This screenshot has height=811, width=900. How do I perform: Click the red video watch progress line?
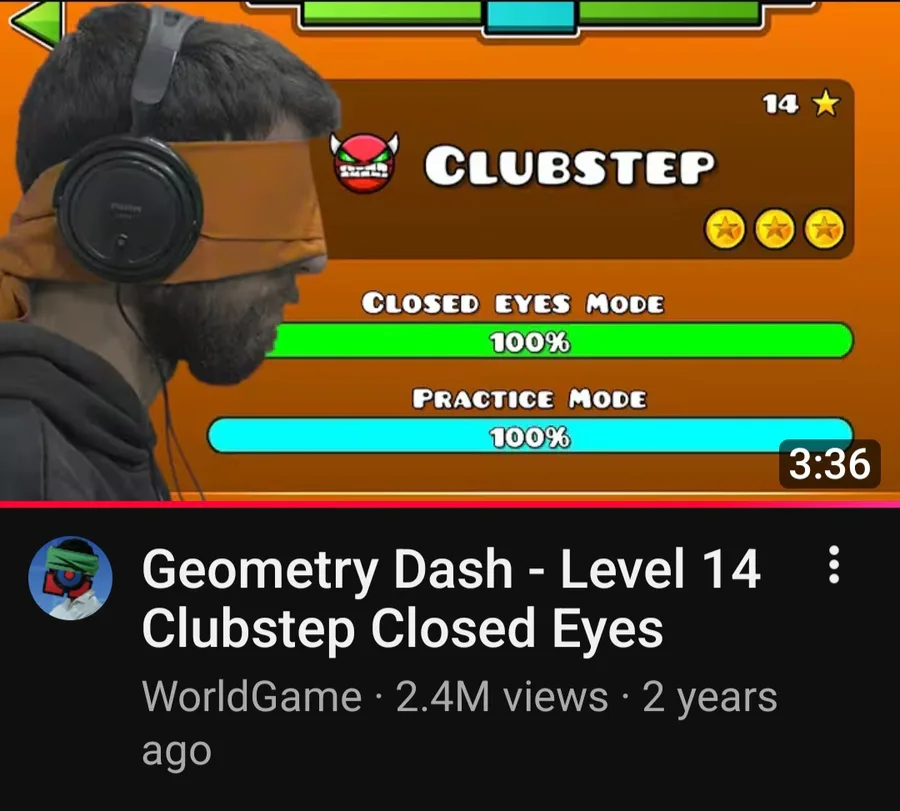[x=450, y=503]
